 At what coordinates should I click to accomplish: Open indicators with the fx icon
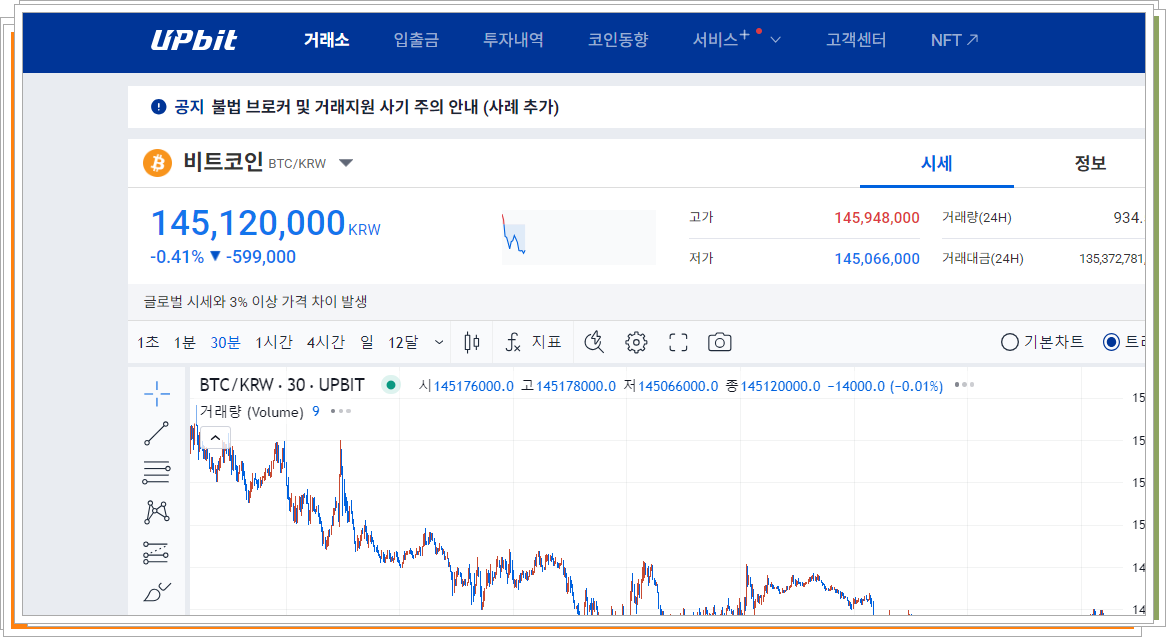(x=513, y=342)
